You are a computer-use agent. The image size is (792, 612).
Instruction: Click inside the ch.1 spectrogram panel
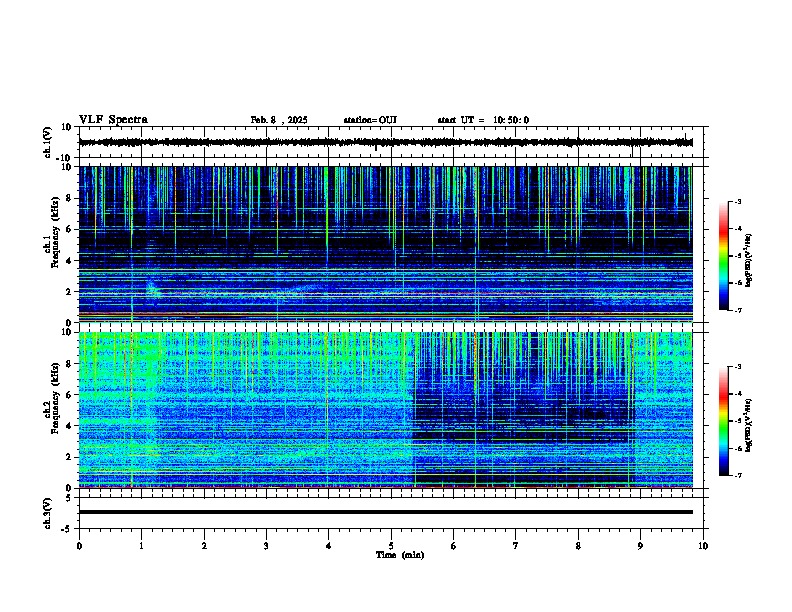coord(385,244)
